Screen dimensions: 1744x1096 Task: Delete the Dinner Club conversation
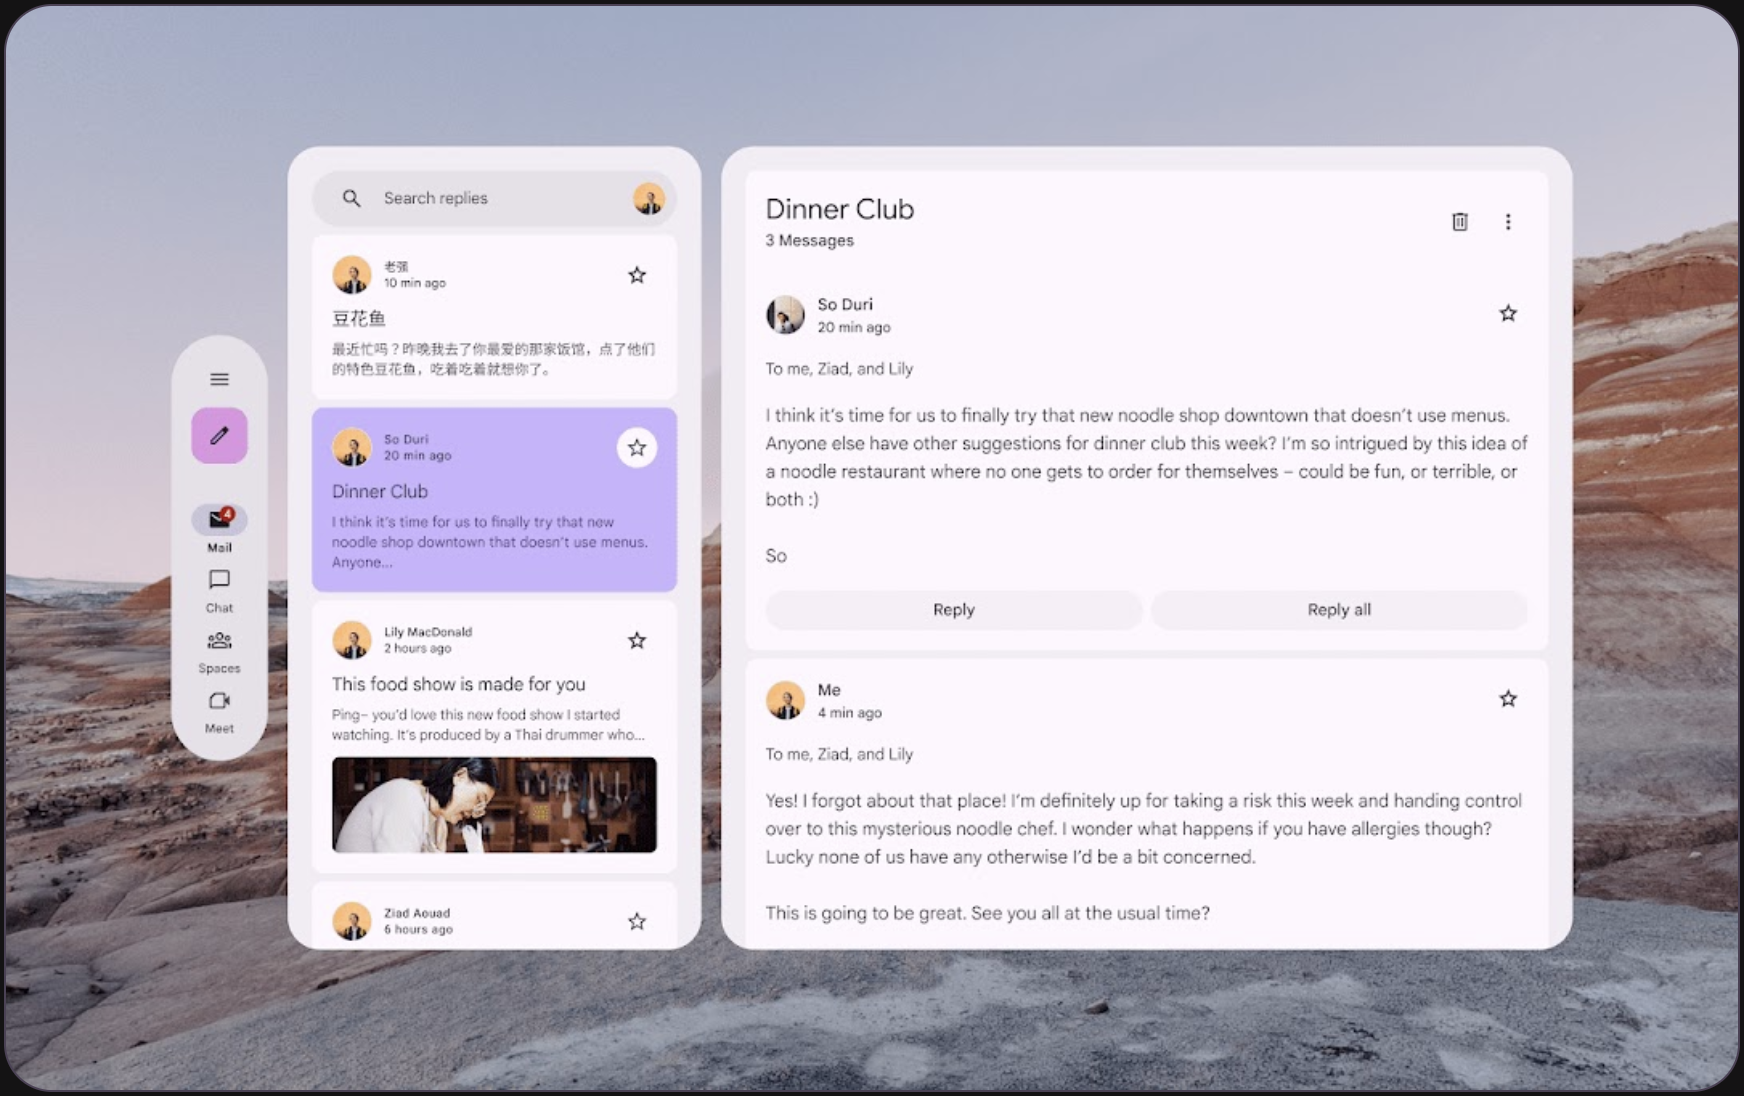tap(1459, 222)
